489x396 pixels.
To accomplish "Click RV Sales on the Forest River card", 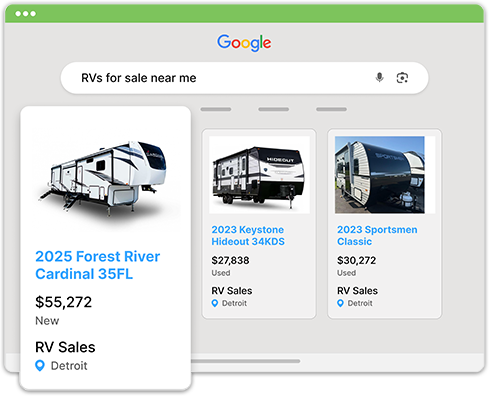I will 65,347.
